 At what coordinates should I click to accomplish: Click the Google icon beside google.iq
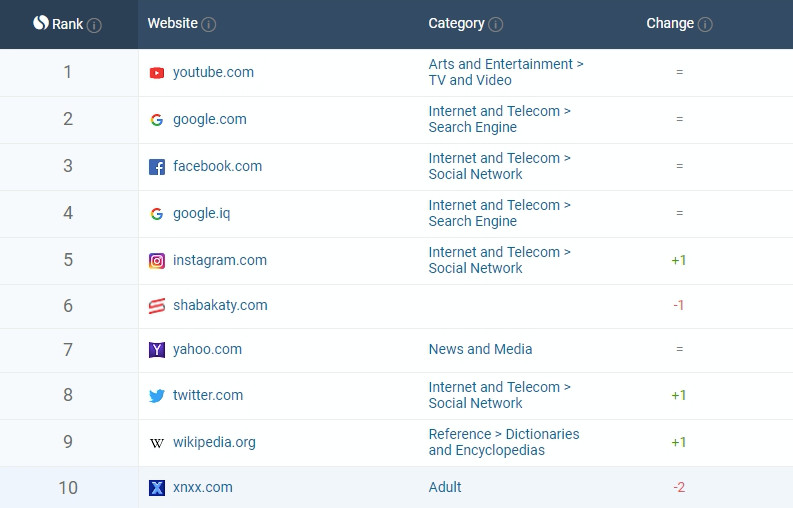(156, 214)
